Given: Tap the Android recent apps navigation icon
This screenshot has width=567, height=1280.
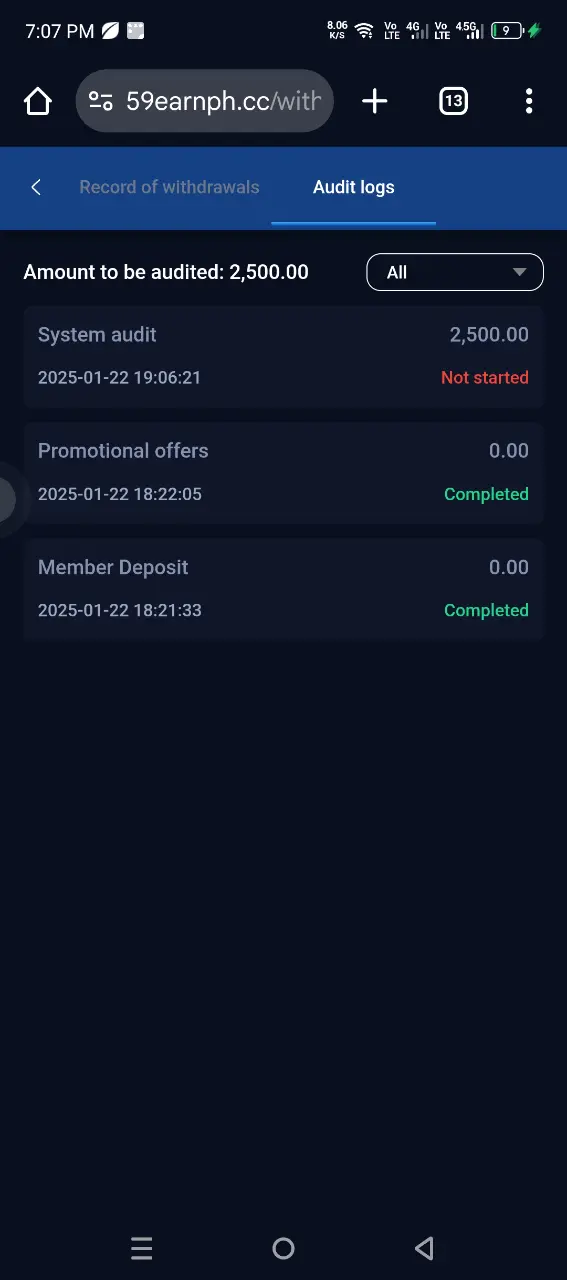Looking at the screenshot, I should click(142, 1248).
